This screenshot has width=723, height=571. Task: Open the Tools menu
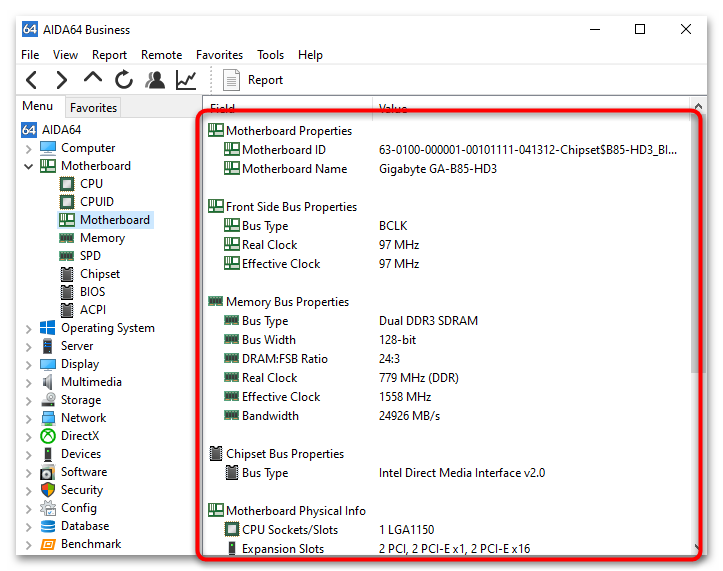270,55
